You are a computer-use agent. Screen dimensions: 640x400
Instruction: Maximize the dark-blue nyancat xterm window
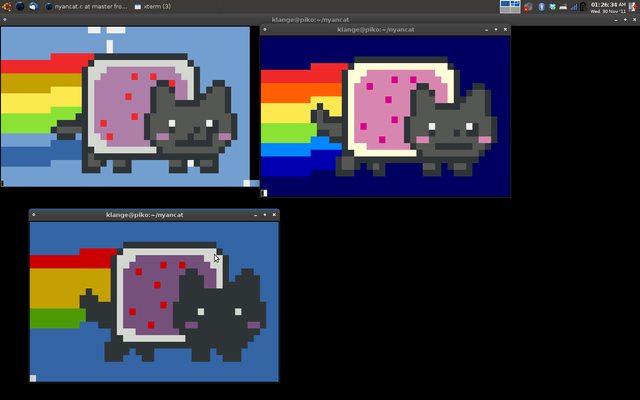coord(496,29)
